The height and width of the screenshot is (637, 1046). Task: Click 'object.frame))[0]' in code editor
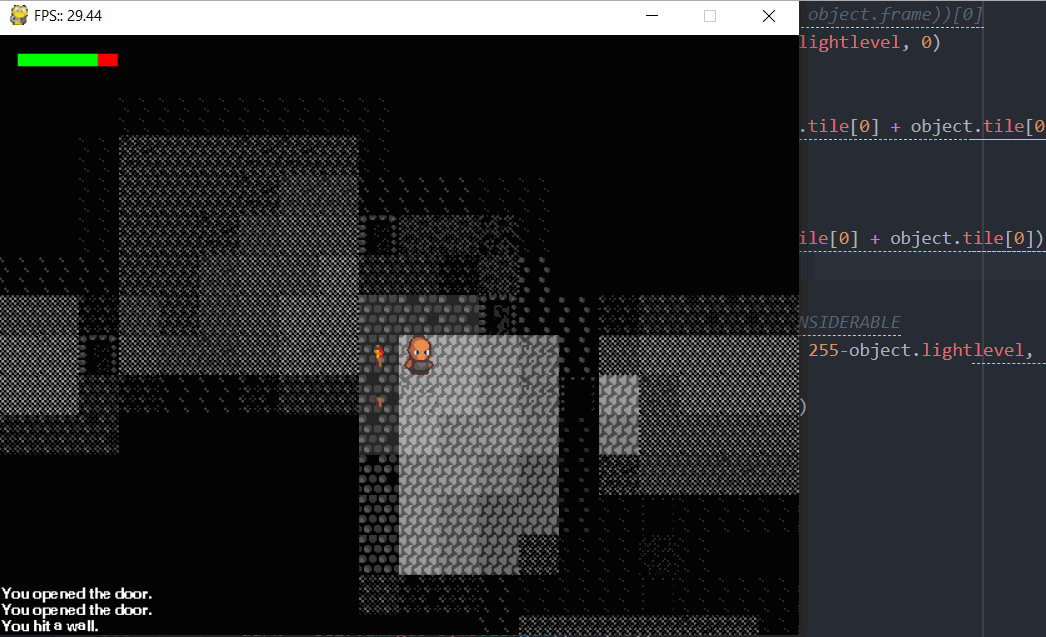coord(895,14)
